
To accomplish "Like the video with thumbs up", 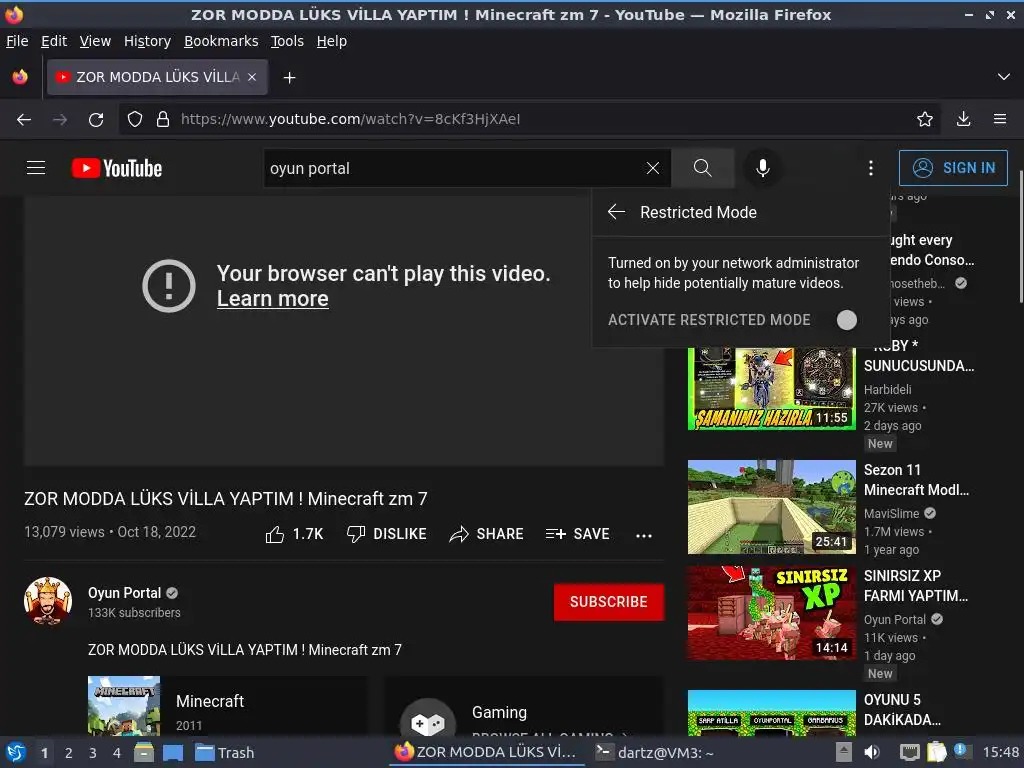I will click(295, 534).
